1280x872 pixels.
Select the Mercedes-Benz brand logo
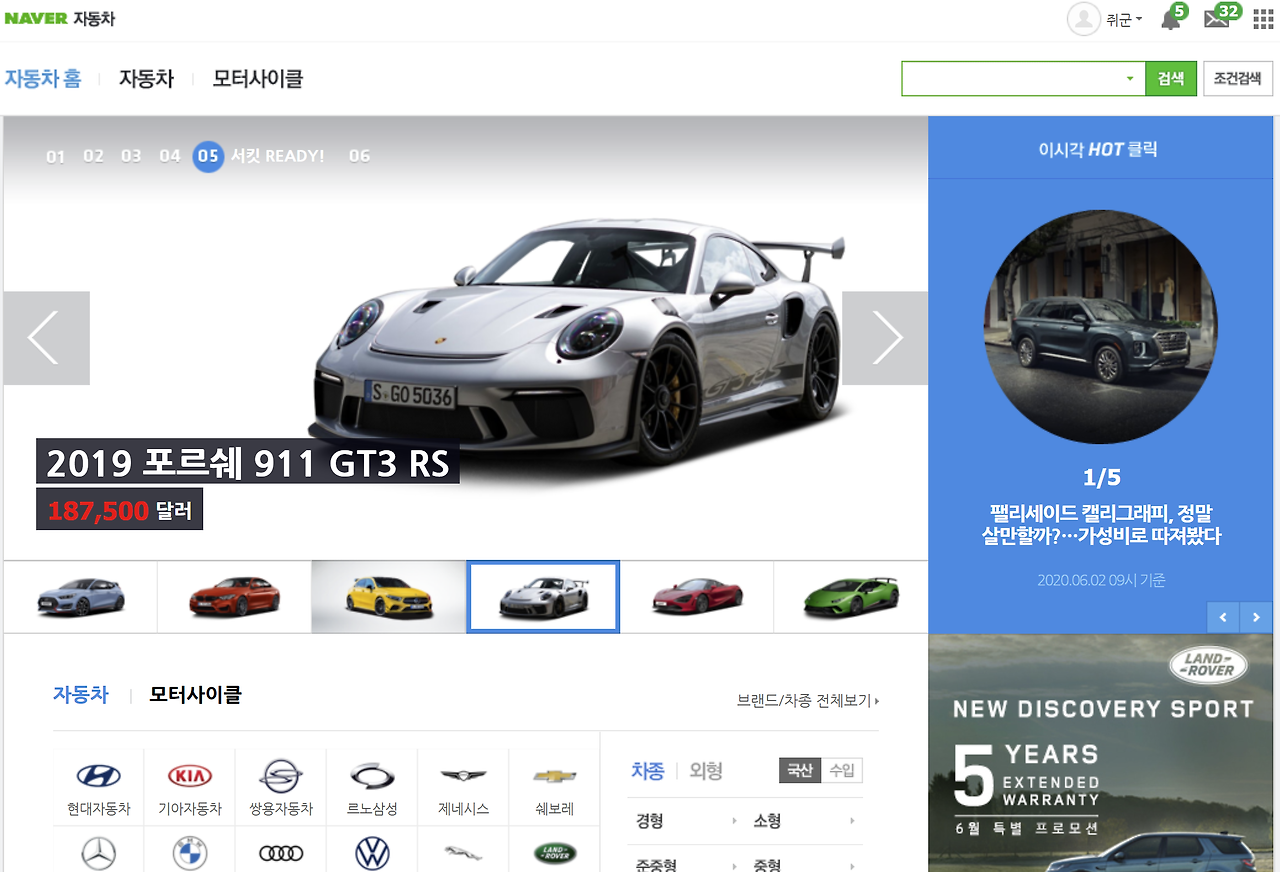97,851
